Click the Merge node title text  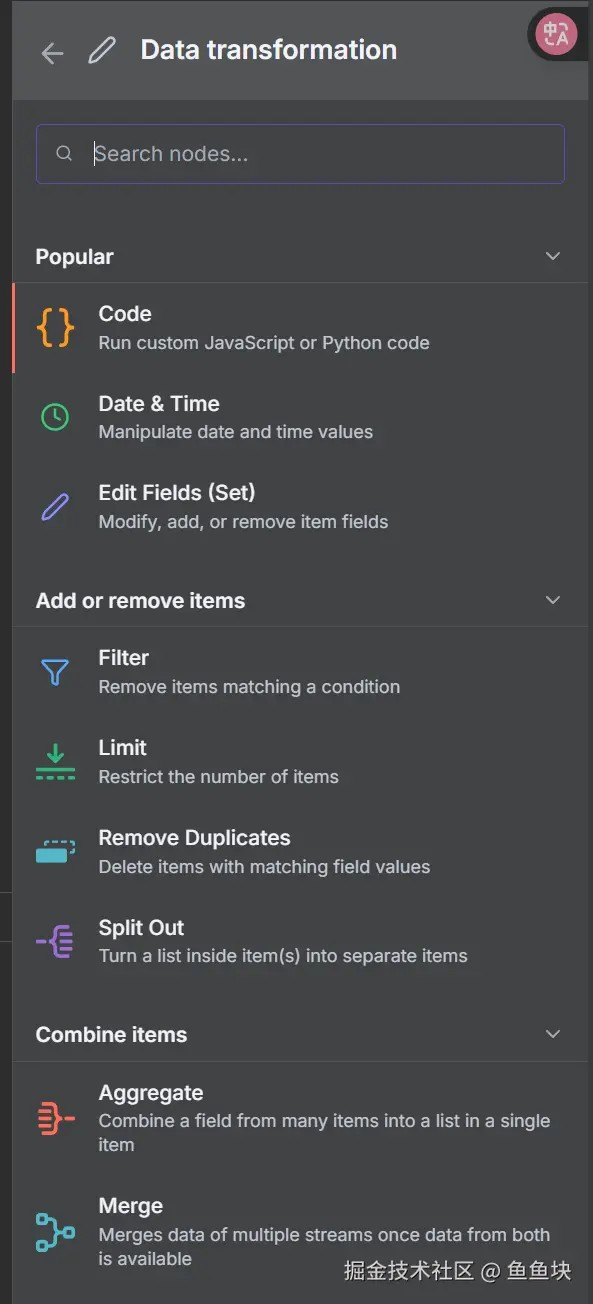131,1206
